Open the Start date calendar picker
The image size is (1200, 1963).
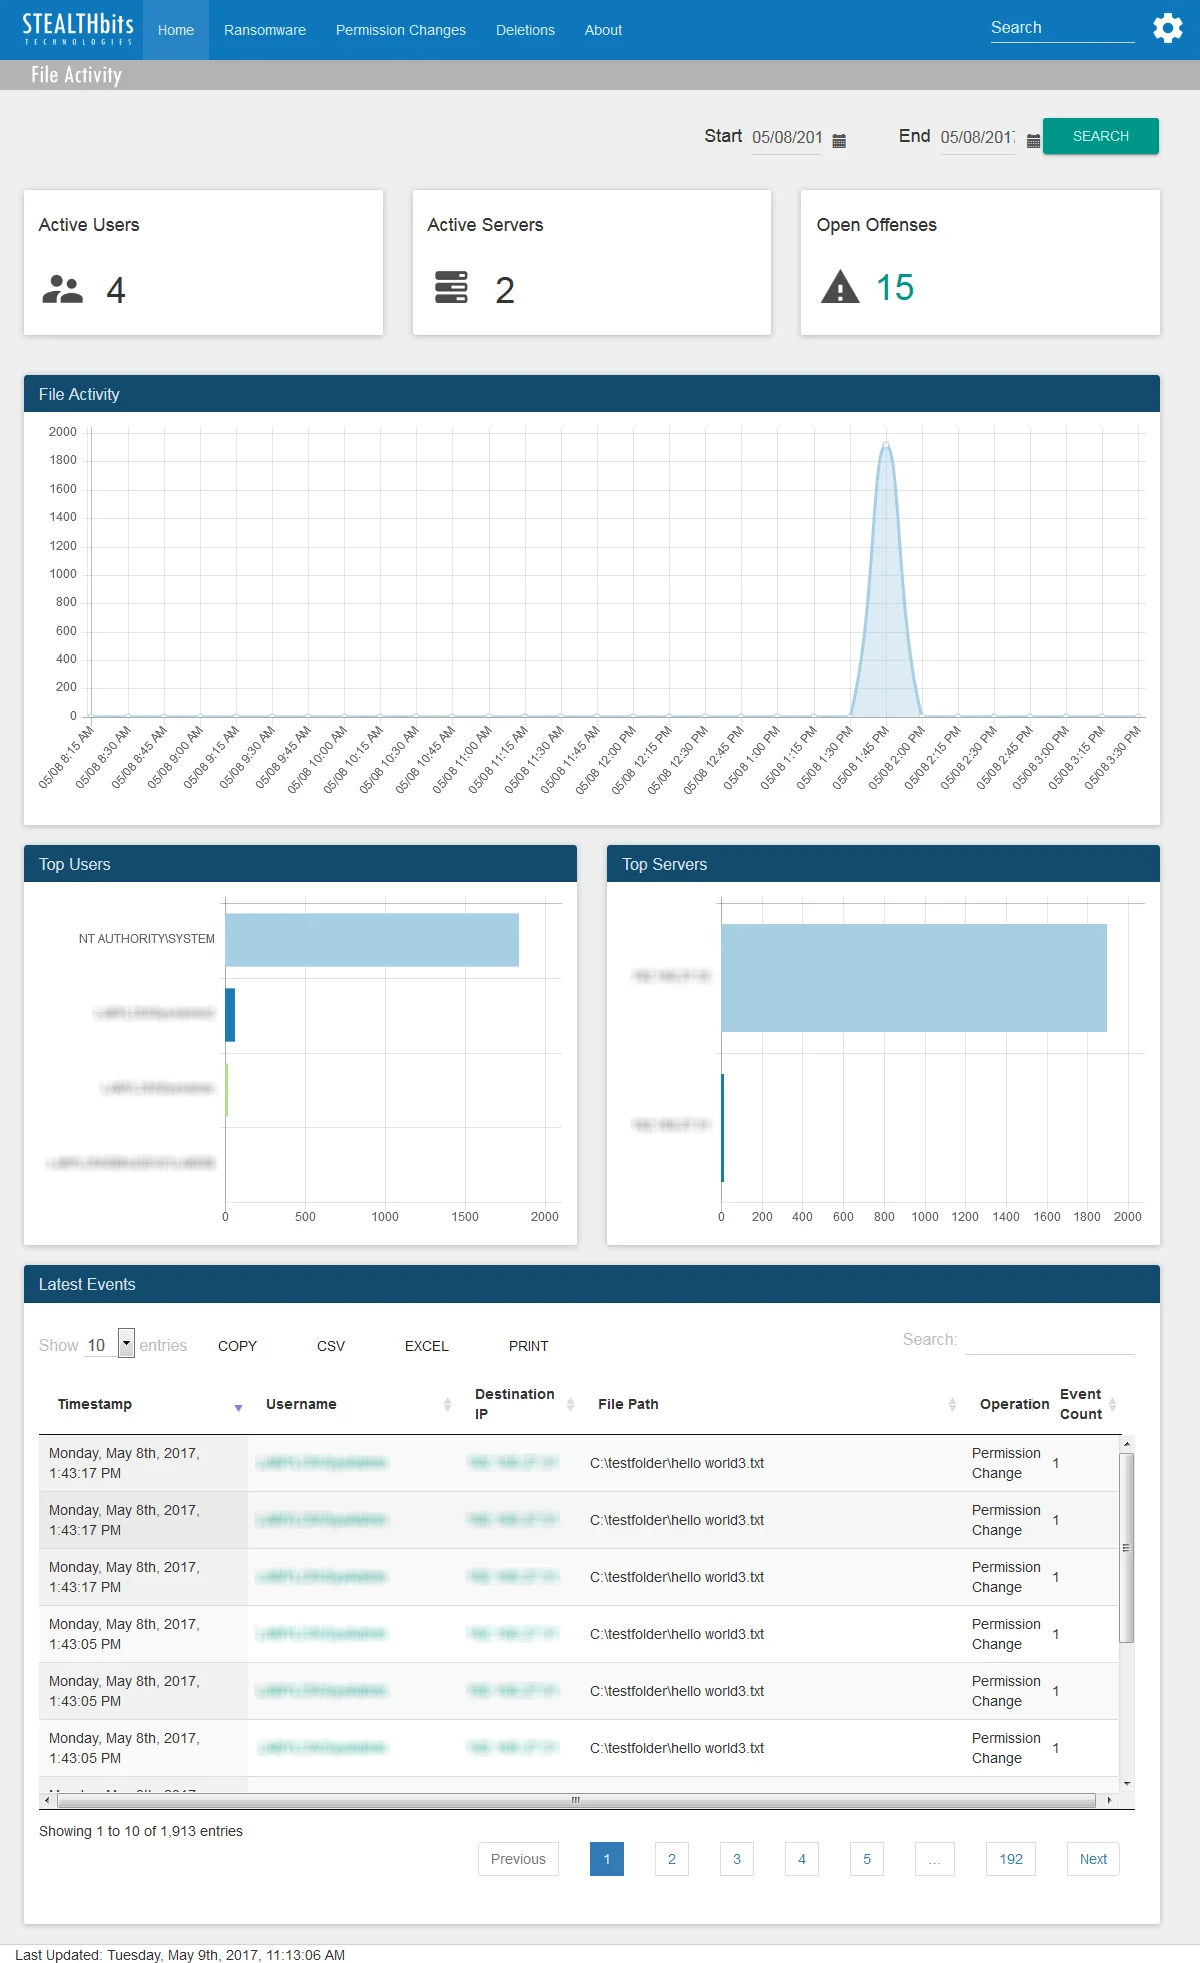[839, 141]
